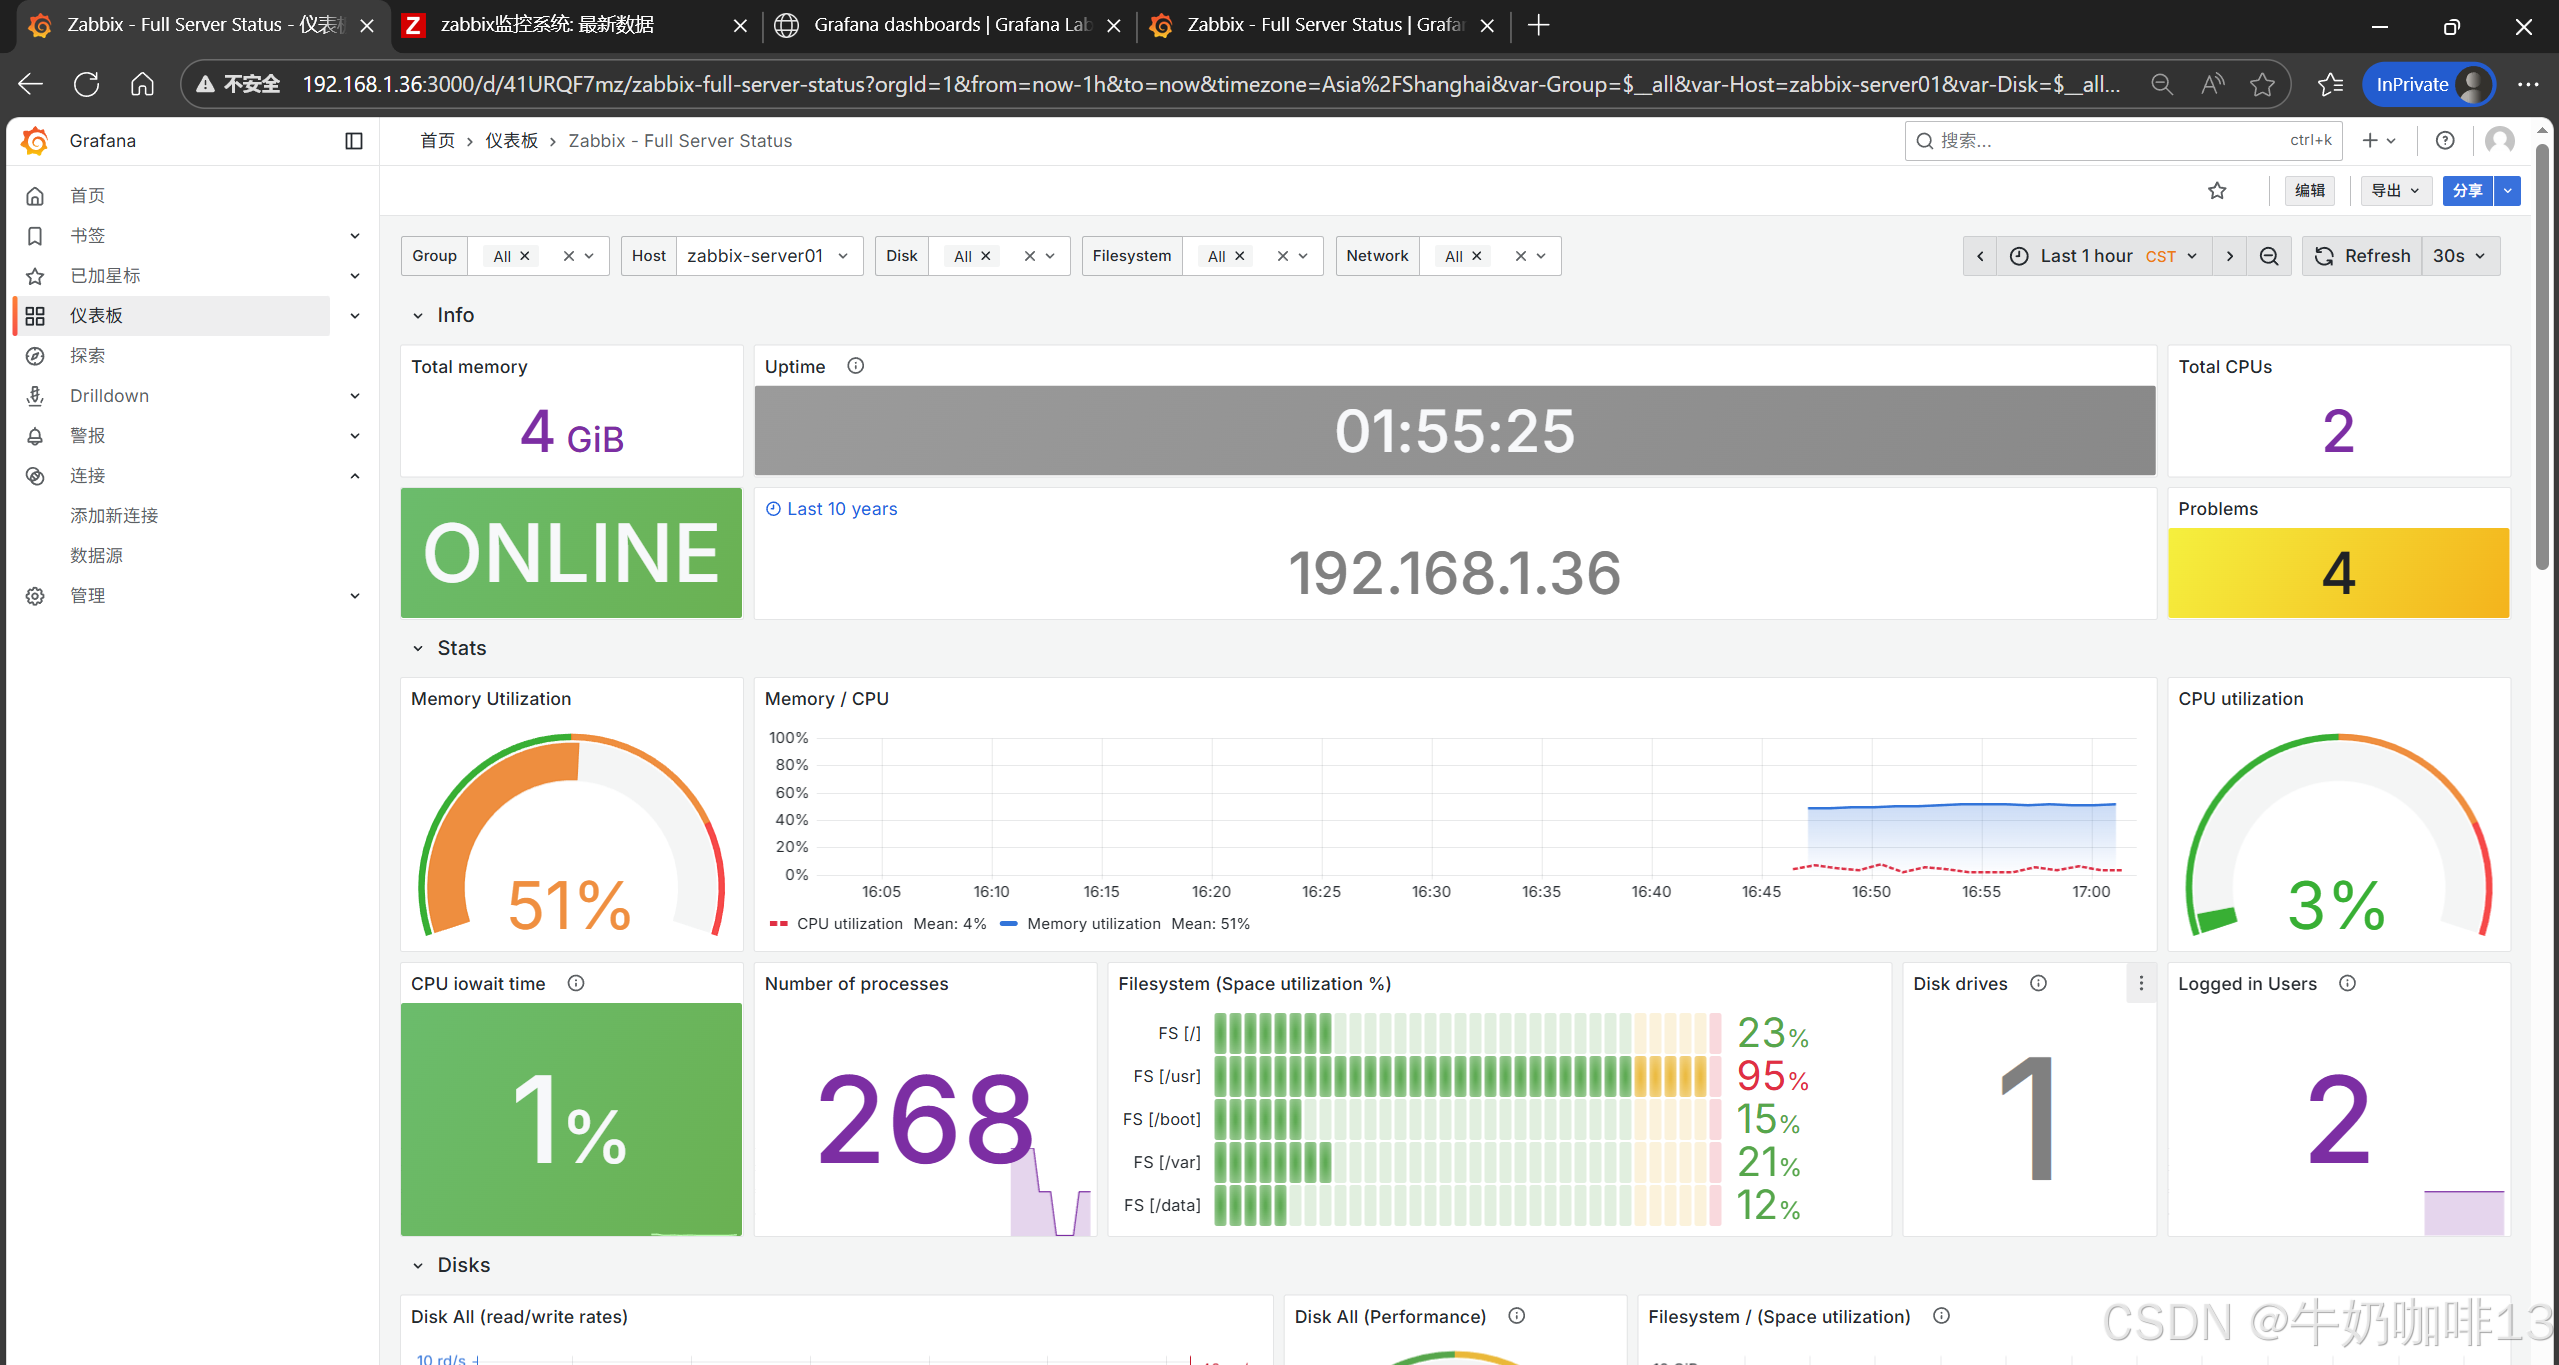Star this dashboard as favorite
Screen dimensions: 2559x1365
(x=2217, y=191)
